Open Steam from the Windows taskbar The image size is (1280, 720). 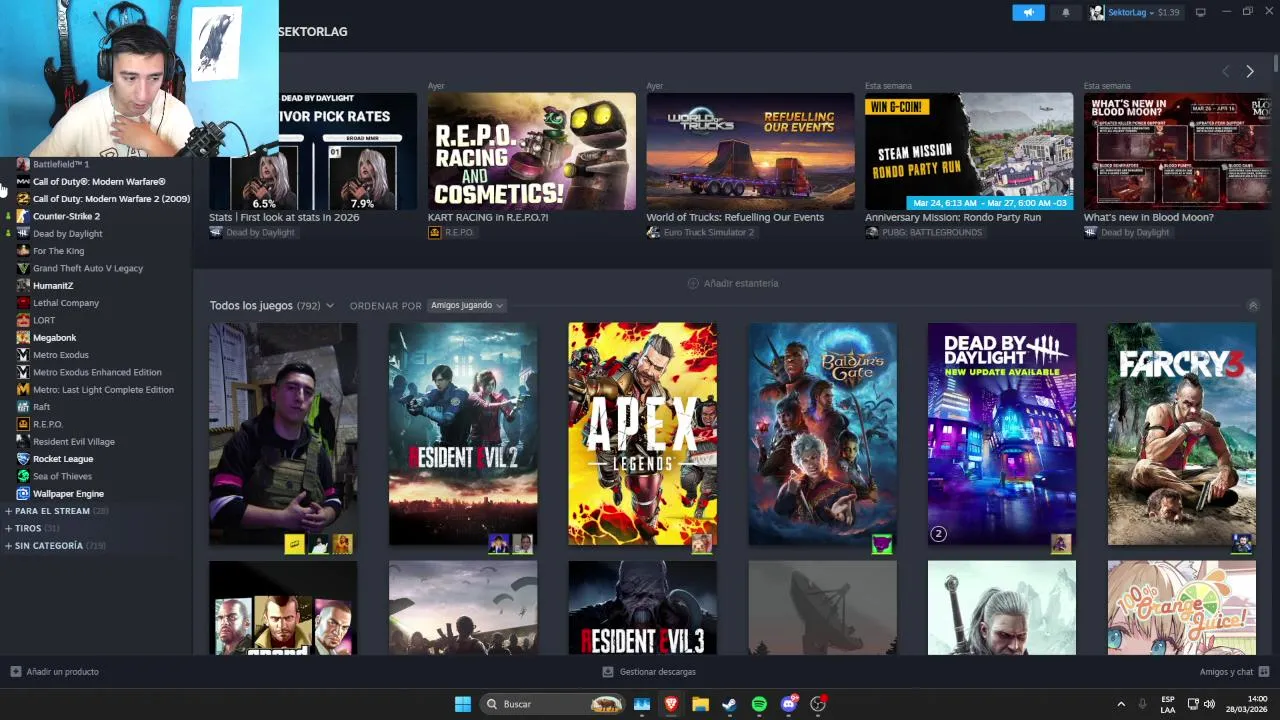point(730,704)
